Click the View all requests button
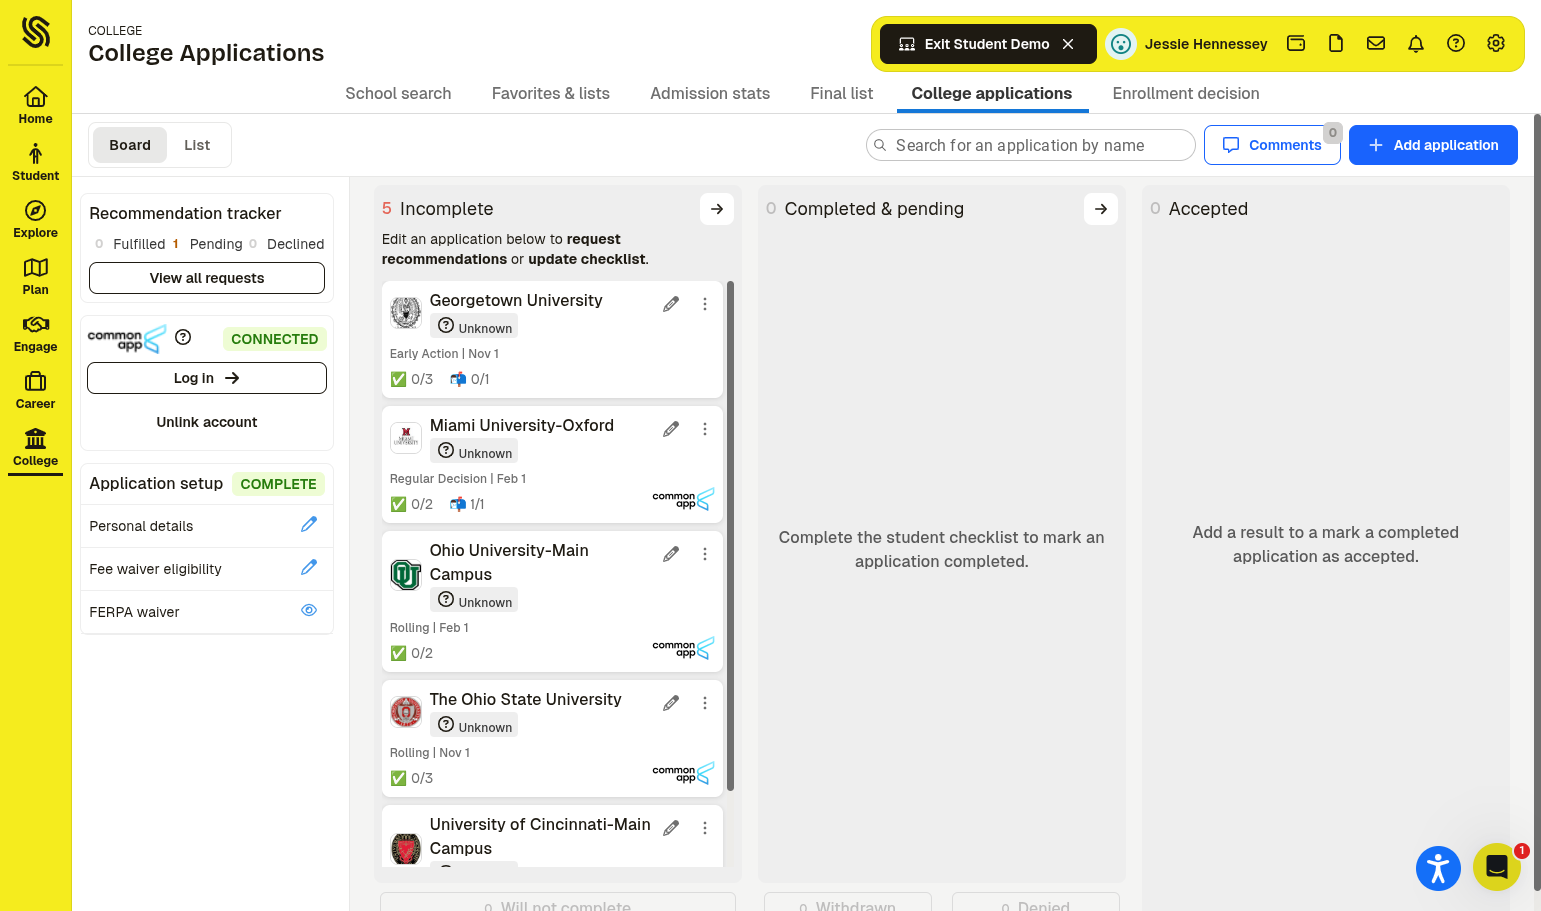1541x911 pixels. pyautogui.click(x=207, y=278)
